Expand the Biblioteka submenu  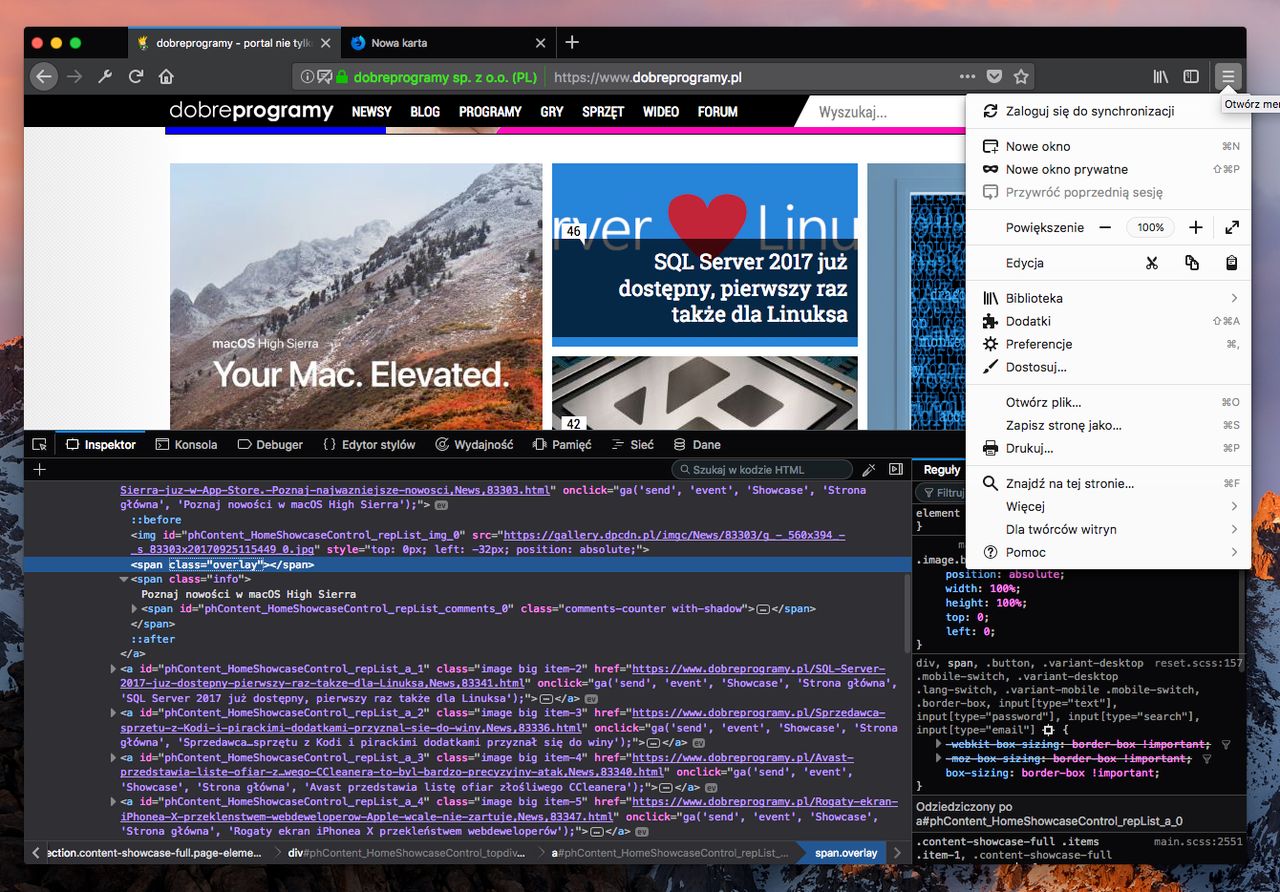1108,298
